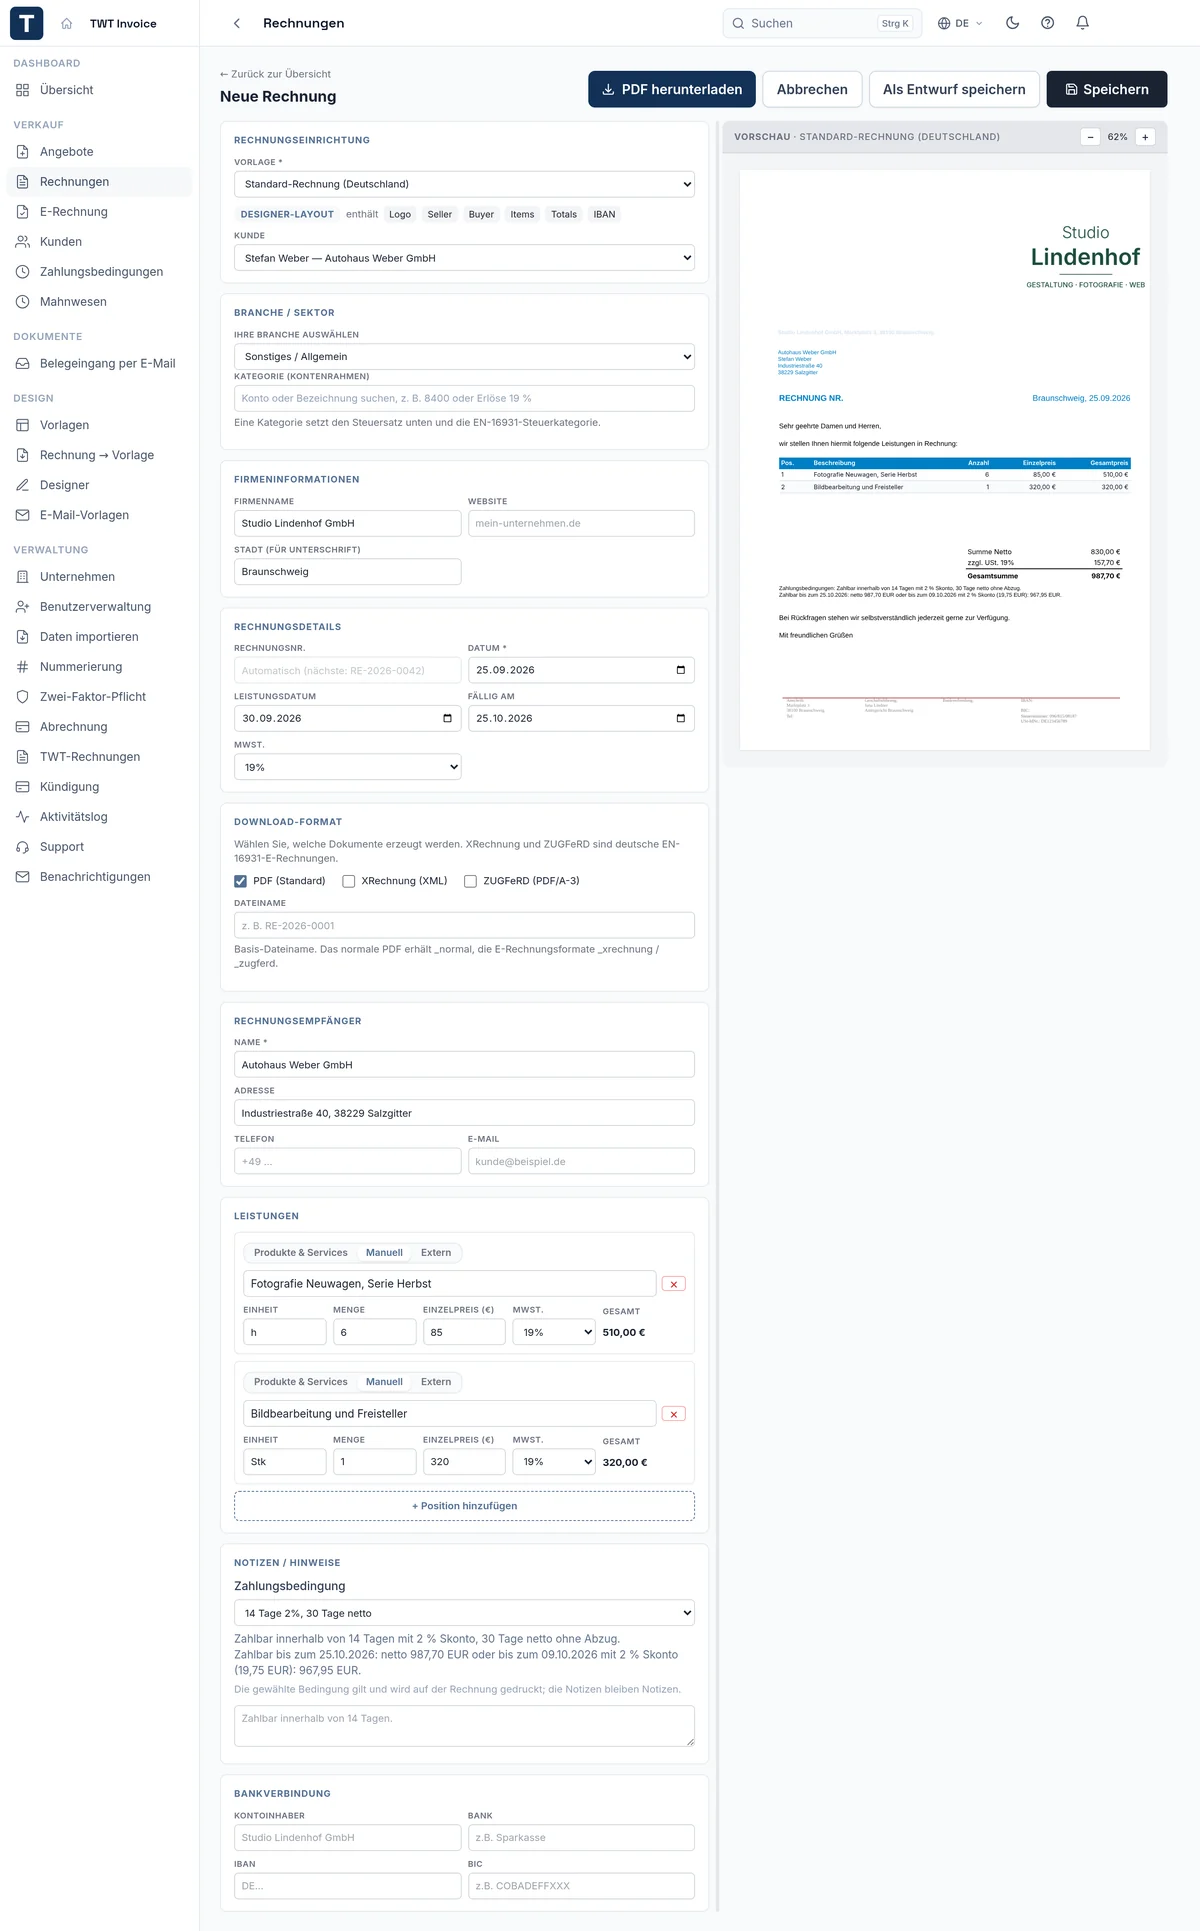The width and height of the screenshot is (1200, 1931).
Task: Open Daten importieren in sidebar
Action: click(x=100, y=637)
